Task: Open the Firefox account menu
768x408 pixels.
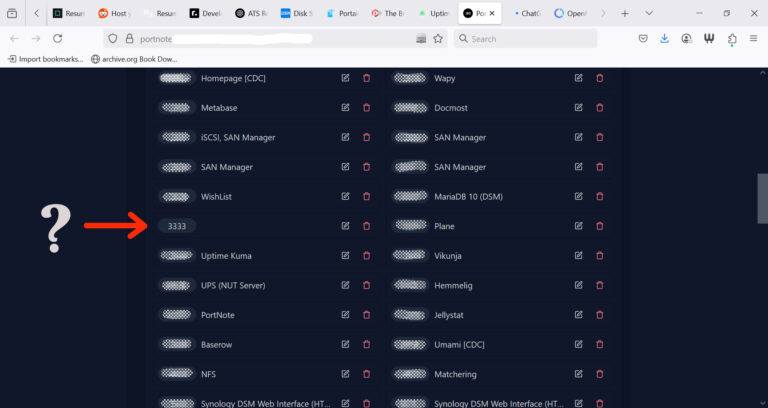Action: coord(686,38)
